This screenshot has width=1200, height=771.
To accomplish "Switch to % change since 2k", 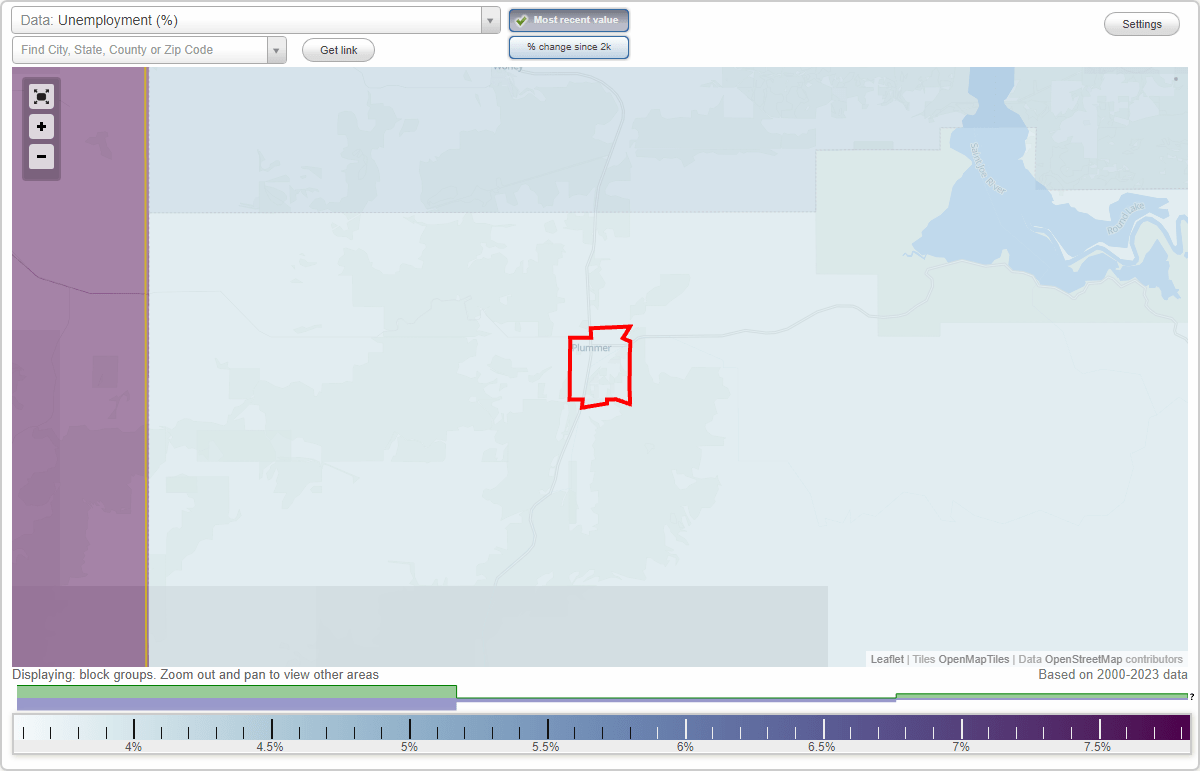I will 569,47.
